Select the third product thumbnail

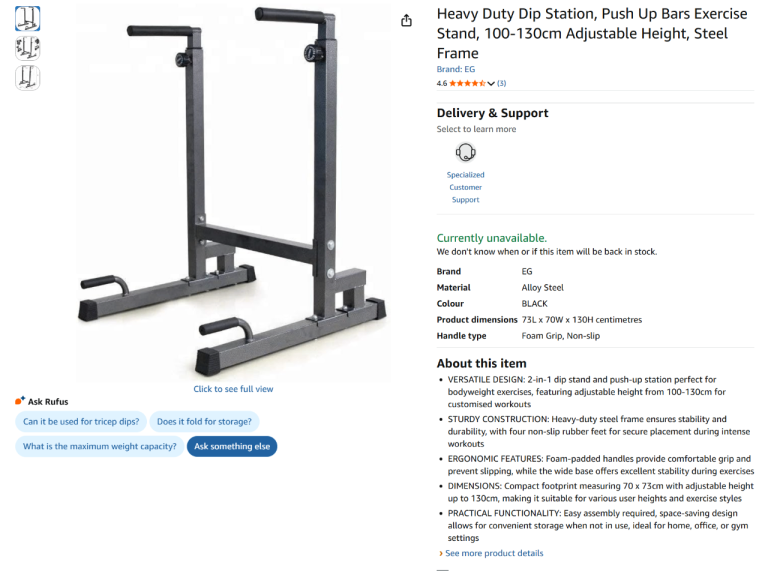(x=28, y=78)
